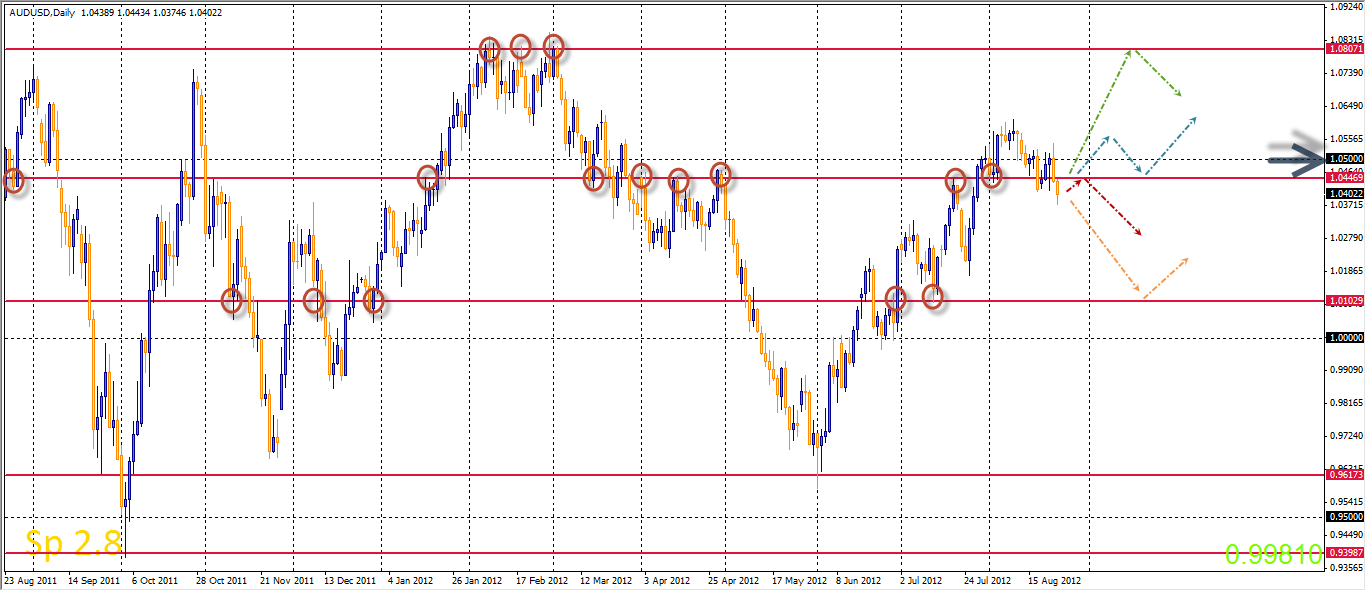The image size is (1366, 591).
Task: Select the green dashed projection arrow peak
Action: coord(1131,51)
